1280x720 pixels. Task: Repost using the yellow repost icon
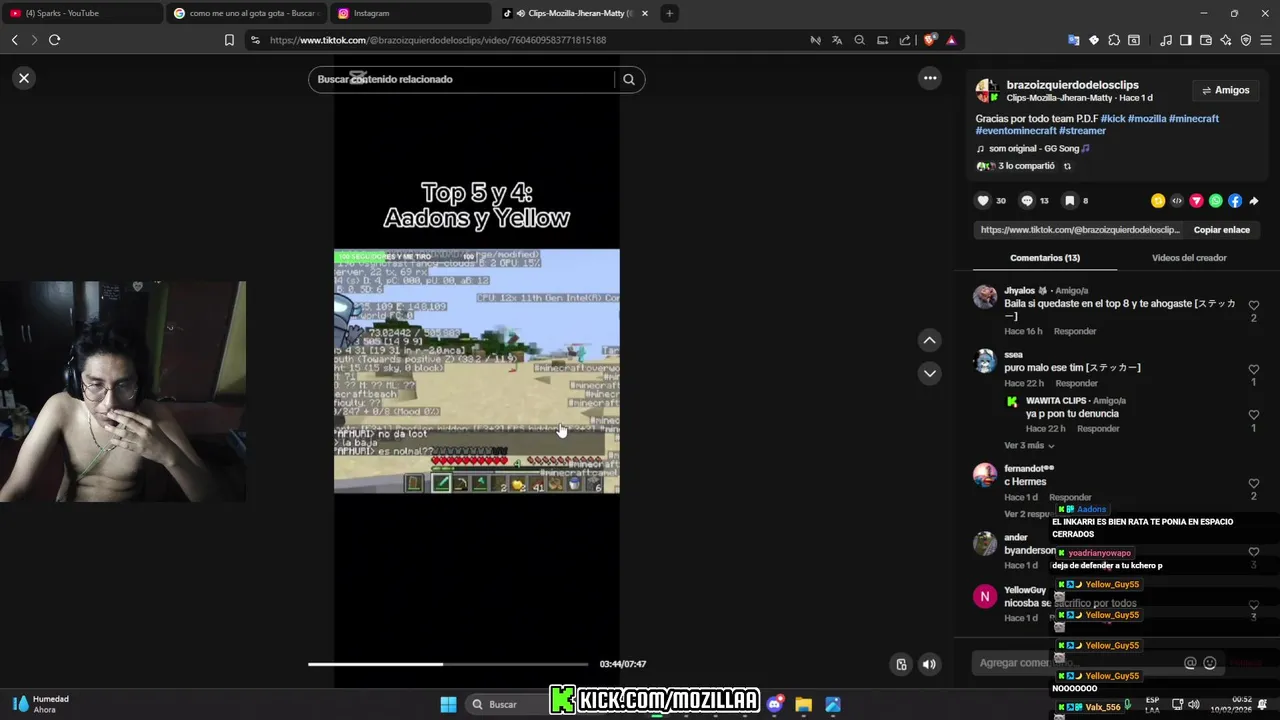pos(1158,201)
